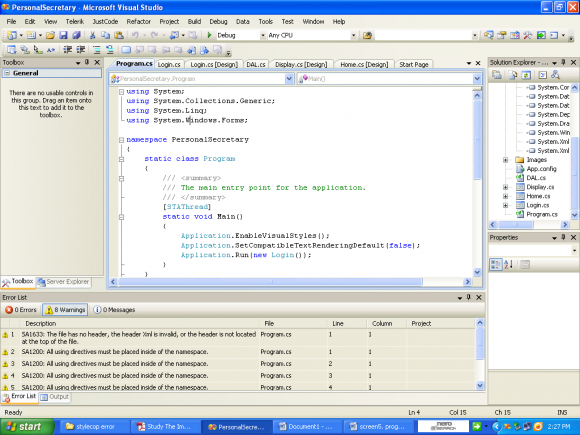Screen dimensions: 580x435
Task: Expand the Images folder node
Action: 505,160
